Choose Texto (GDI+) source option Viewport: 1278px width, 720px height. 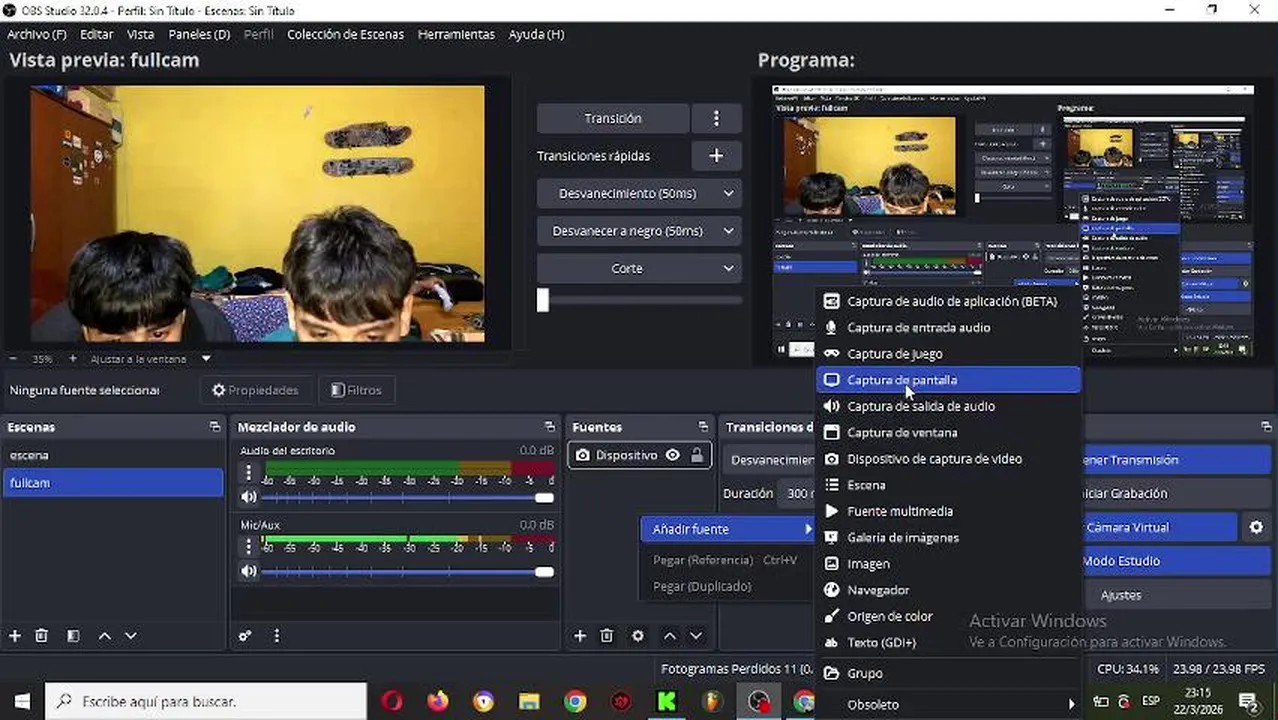pyautogui.click(x=949, y=643)
